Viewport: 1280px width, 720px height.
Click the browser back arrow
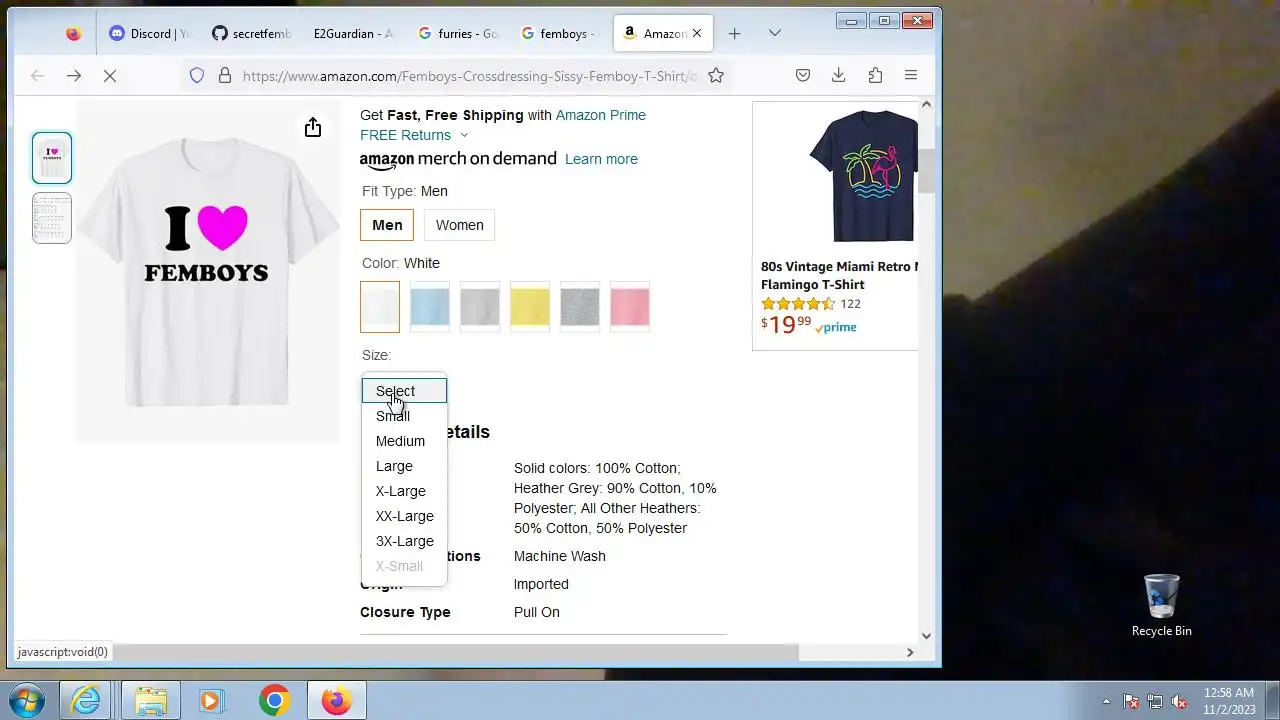(x=37, y=75)
